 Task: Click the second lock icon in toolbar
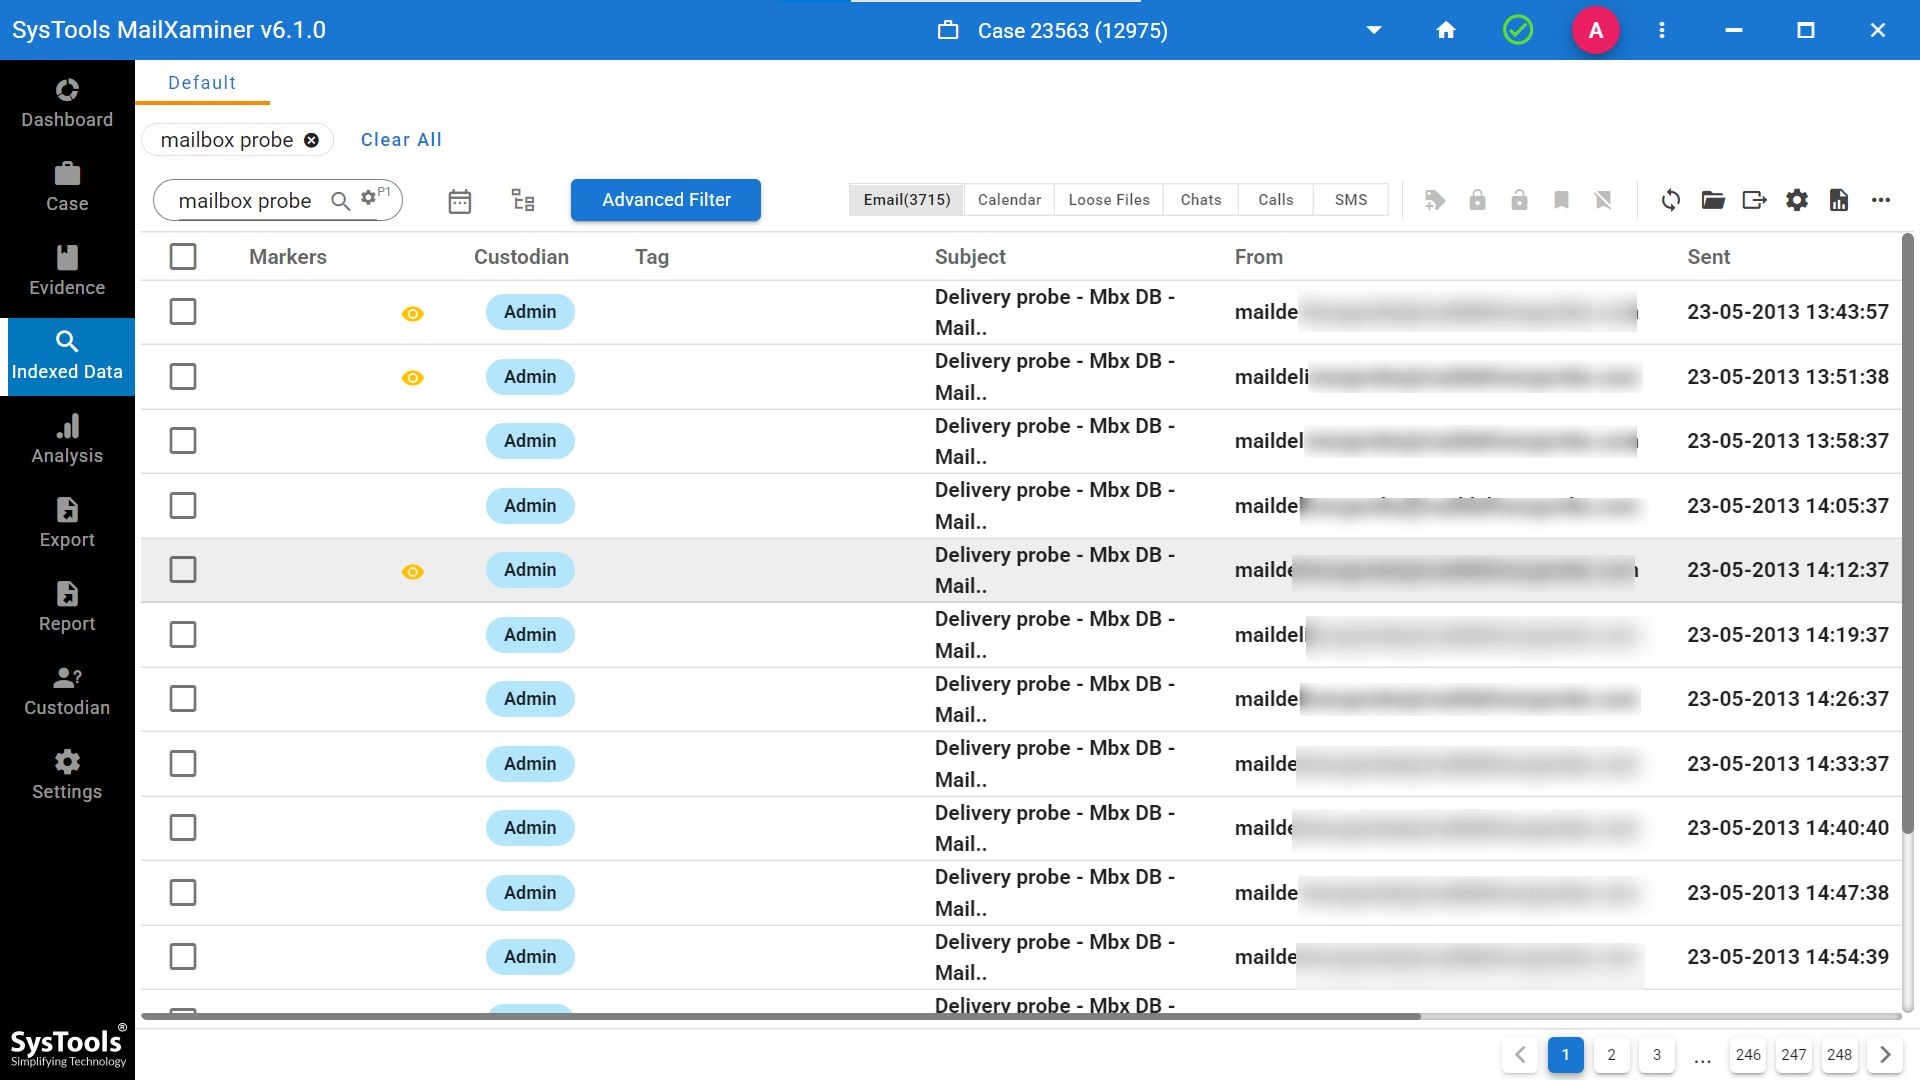click(1519, 200)
